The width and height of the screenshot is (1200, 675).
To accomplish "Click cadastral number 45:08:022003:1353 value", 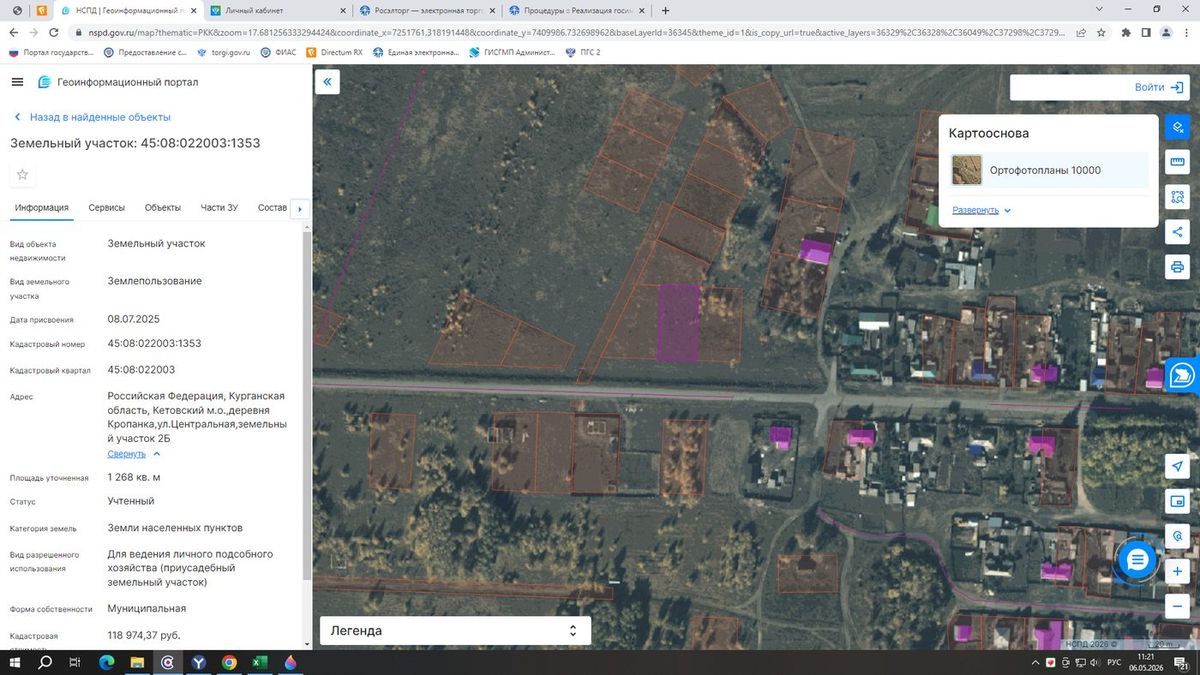I will pyautogui.click(x=155, y=343).
